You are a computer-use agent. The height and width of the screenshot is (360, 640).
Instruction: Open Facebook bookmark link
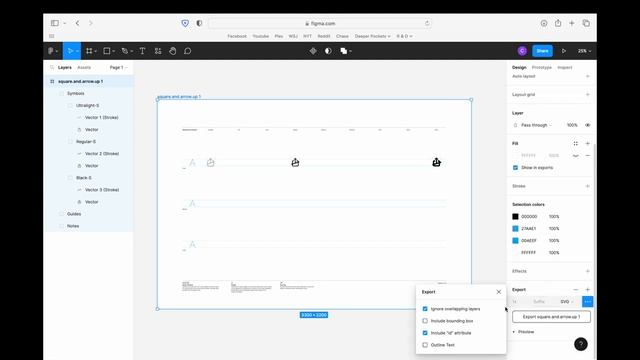237,36
